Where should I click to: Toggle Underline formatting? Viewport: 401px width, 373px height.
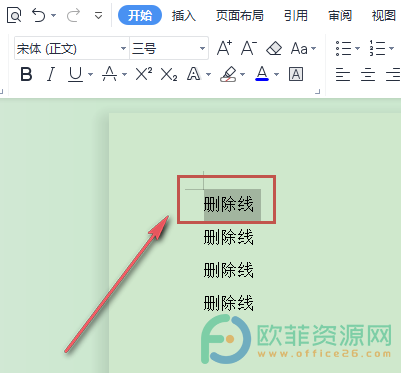coord(75,74)
